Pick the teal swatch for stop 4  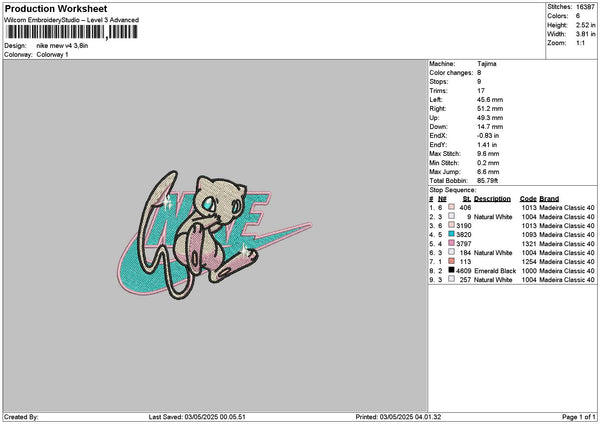(452, 234)
